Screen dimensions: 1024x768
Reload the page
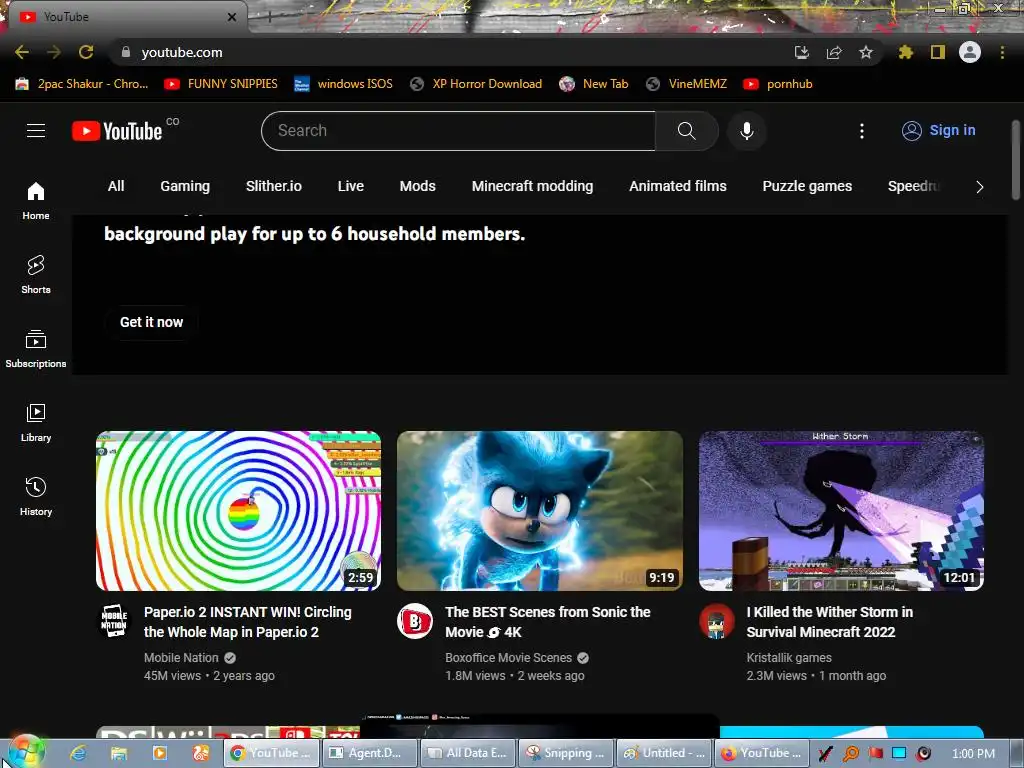click(x=86, y=52)
